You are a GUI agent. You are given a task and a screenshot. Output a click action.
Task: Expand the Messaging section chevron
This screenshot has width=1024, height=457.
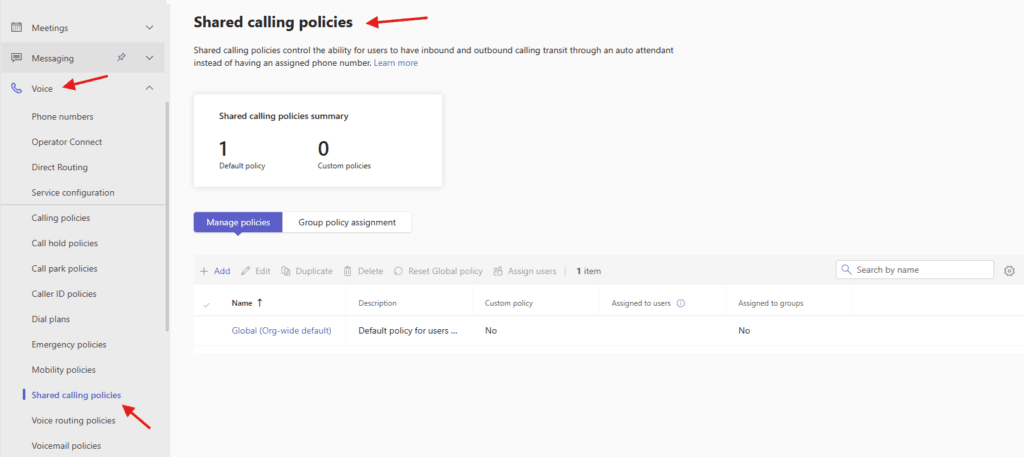coord(150,58)
